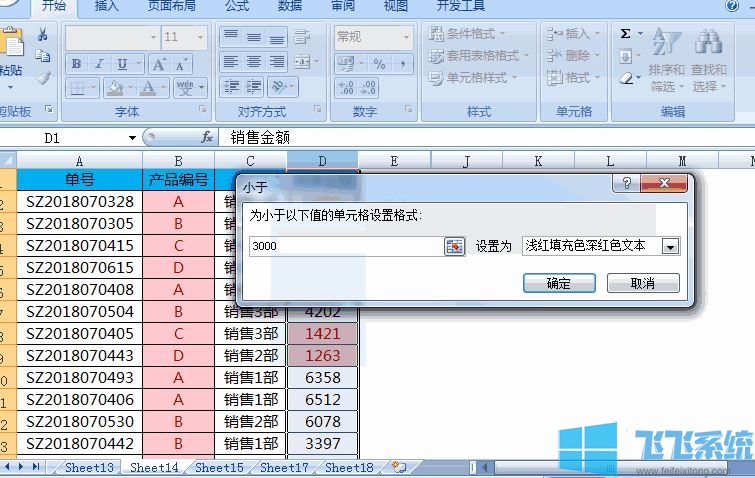Switch to 数据 ribbon tab
Viewport: 755px width, 478px height.
(290, 6)
